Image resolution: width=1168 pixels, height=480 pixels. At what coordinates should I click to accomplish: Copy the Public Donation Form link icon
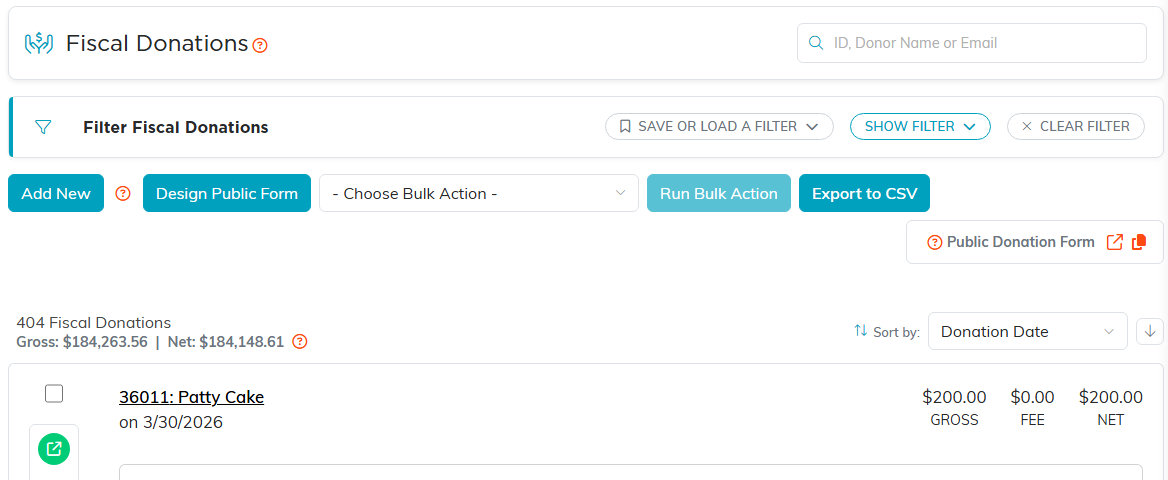pos(1139,242)
